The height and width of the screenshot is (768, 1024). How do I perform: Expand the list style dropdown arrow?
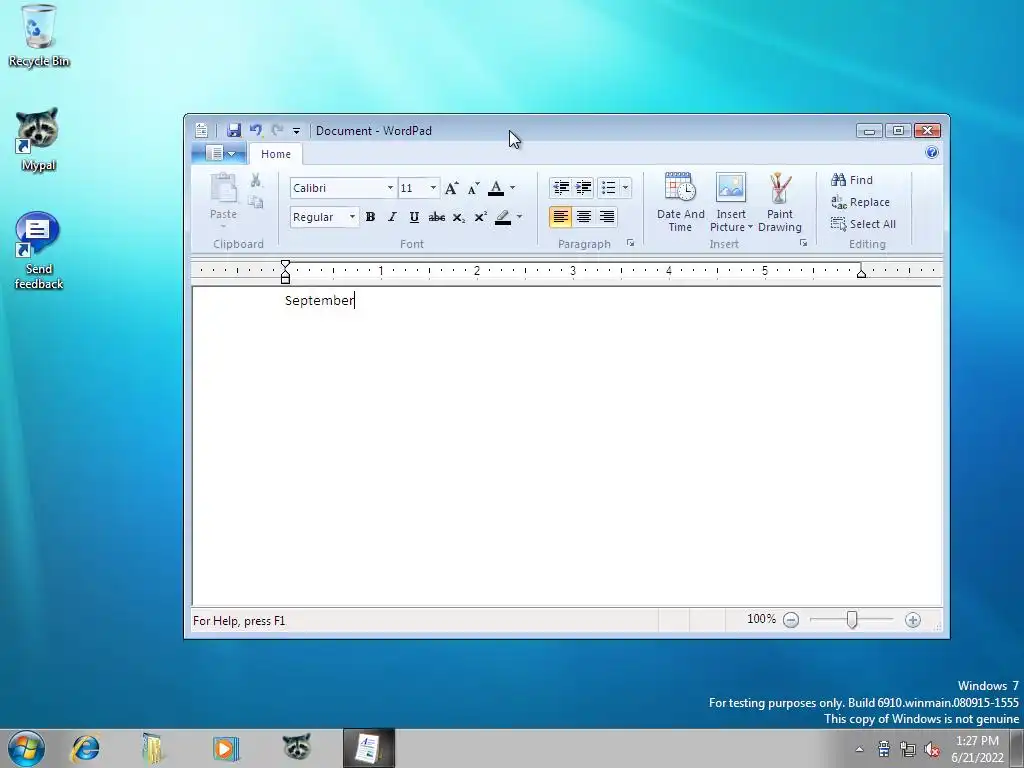coord(626,188)
